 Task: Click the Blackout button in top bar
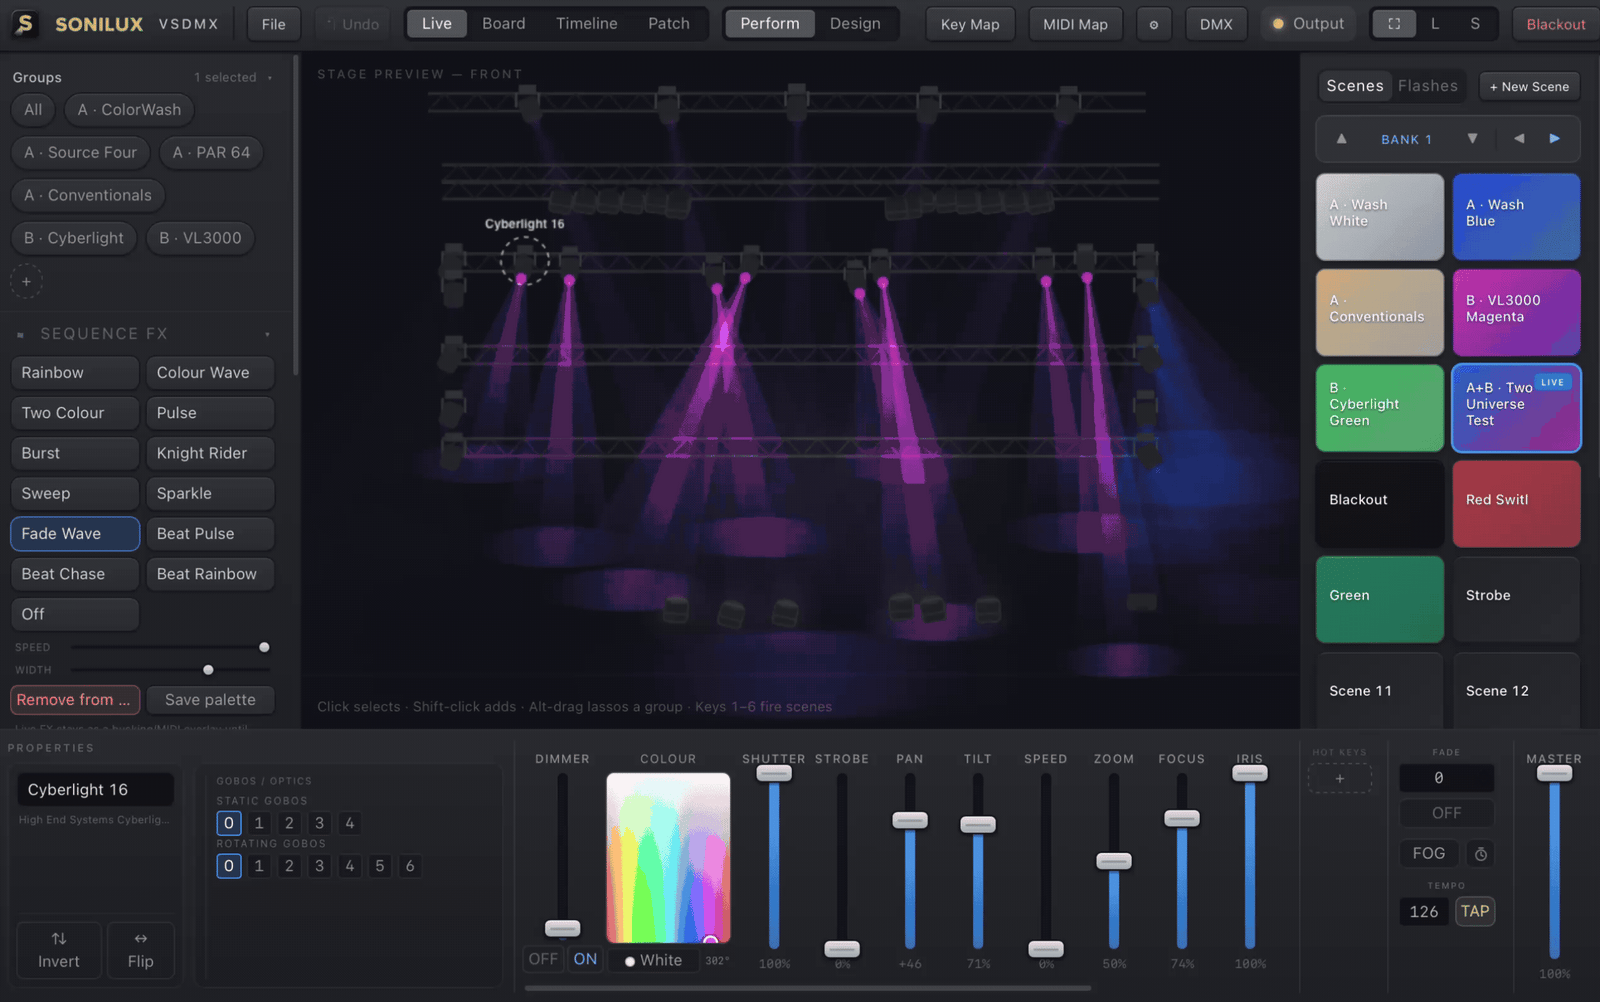coord(1555,24)
